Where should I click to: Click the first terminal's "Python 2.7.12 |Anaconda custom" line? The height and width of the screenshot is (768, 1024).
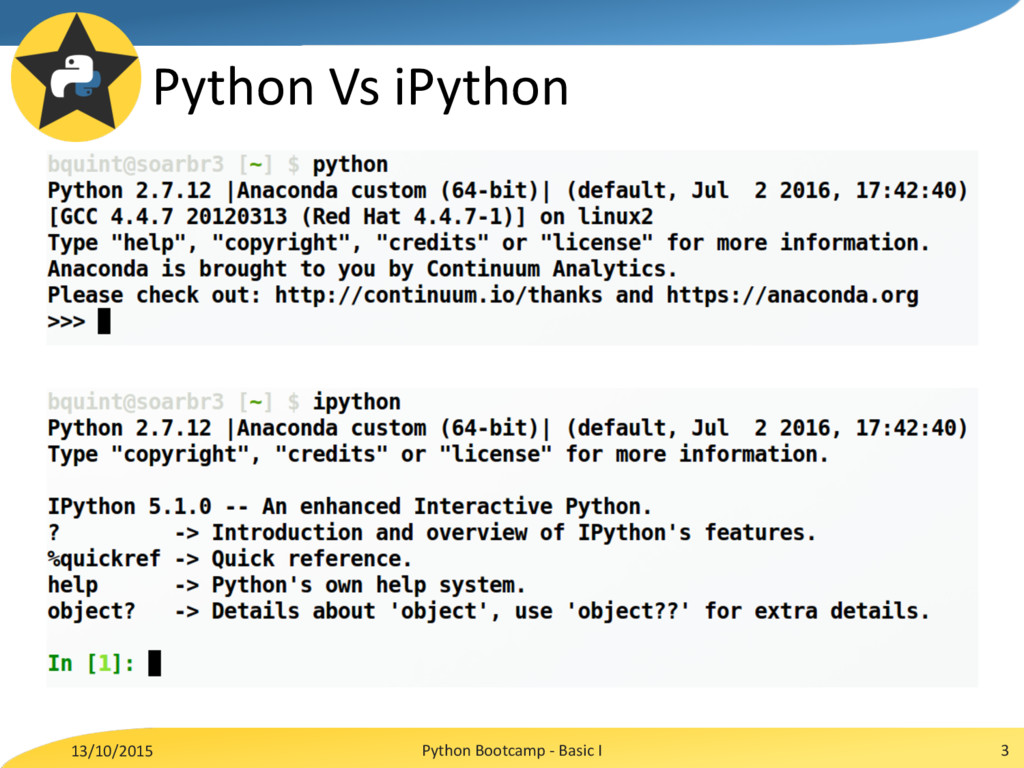point(507,191)
